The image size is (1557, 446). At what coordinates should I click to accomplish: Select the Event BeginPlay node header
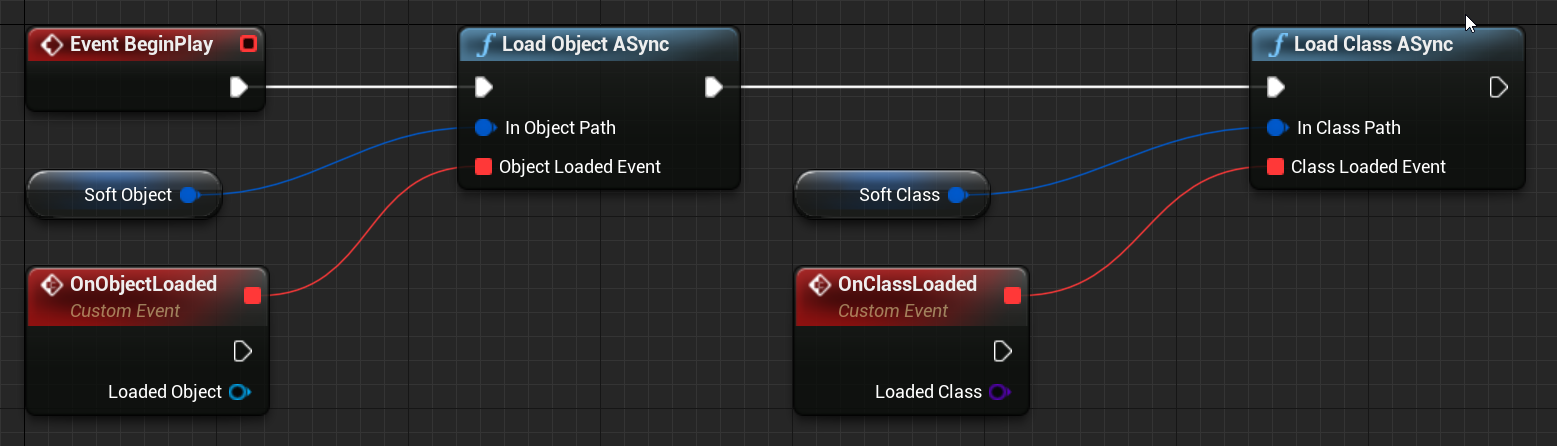pyautogui.click(x=140, y=45)
